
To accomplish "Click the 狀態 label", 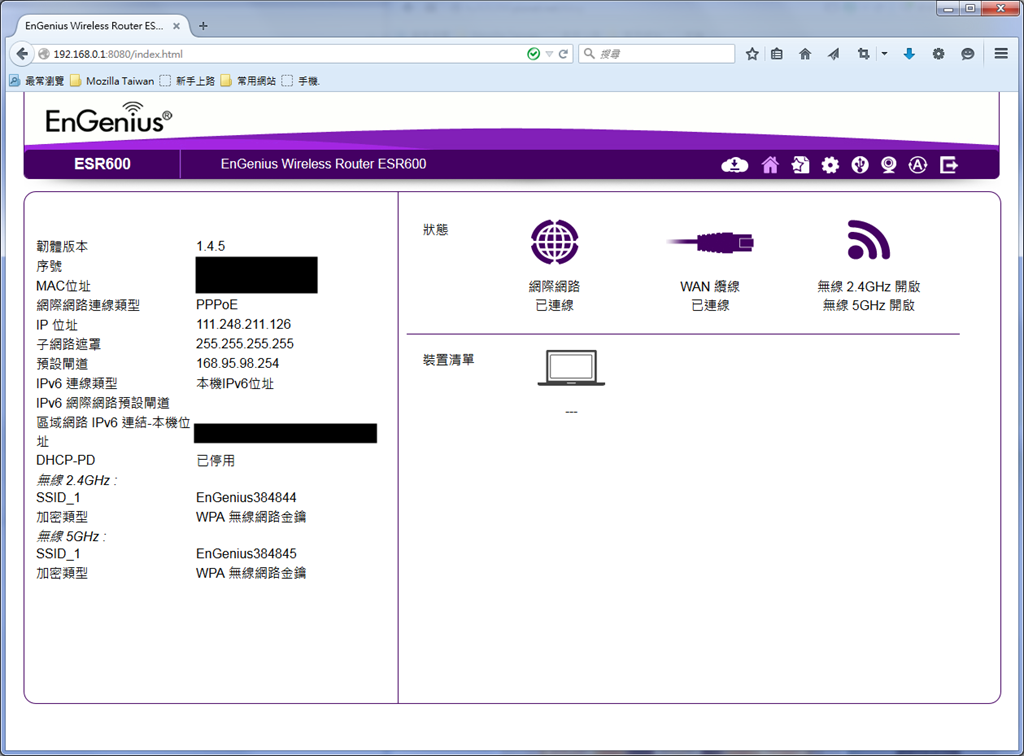I will point(436,229).
